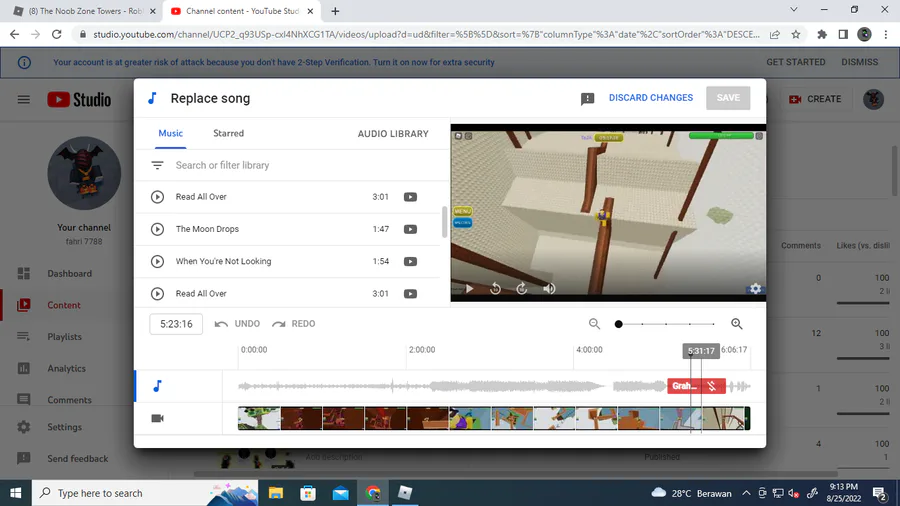
Task: Click the YouTube icon beside last Read All Over
Action: click(410, 294)
